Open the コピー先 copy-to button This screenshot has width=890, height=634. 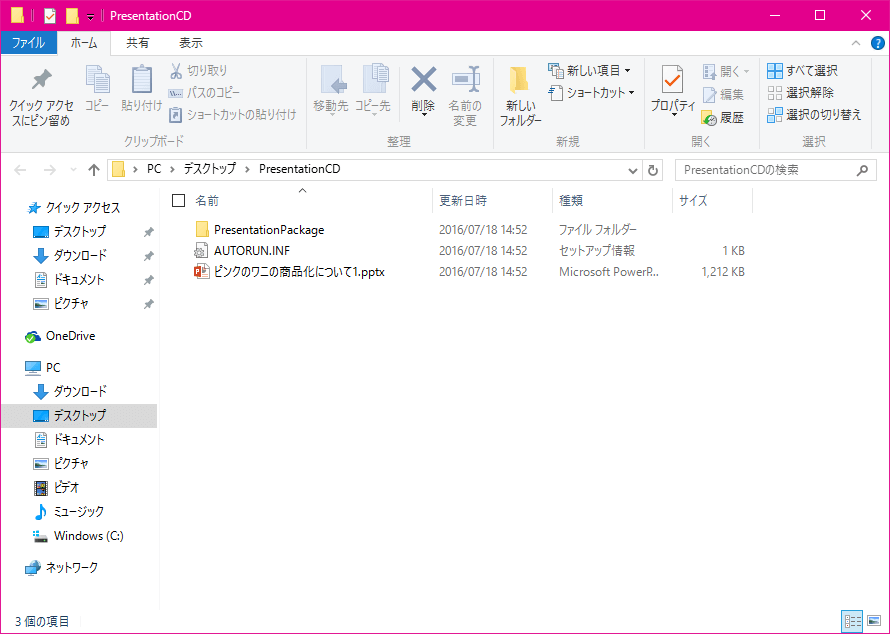click(373, 91)
